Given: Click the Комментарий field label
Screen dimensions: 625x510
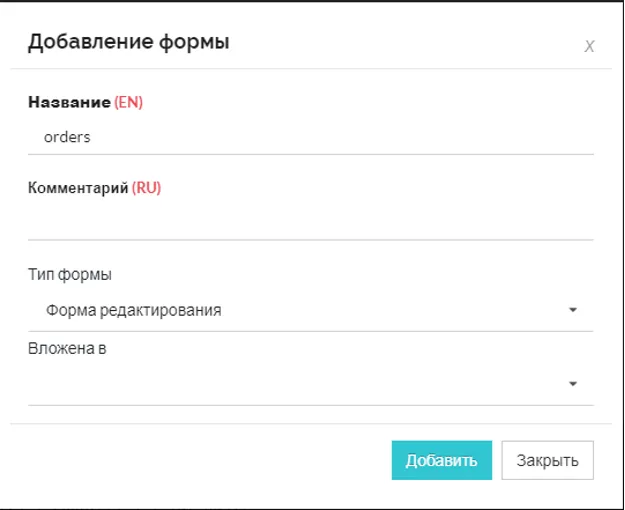Looking at the screenshot, I should (79, 188).
